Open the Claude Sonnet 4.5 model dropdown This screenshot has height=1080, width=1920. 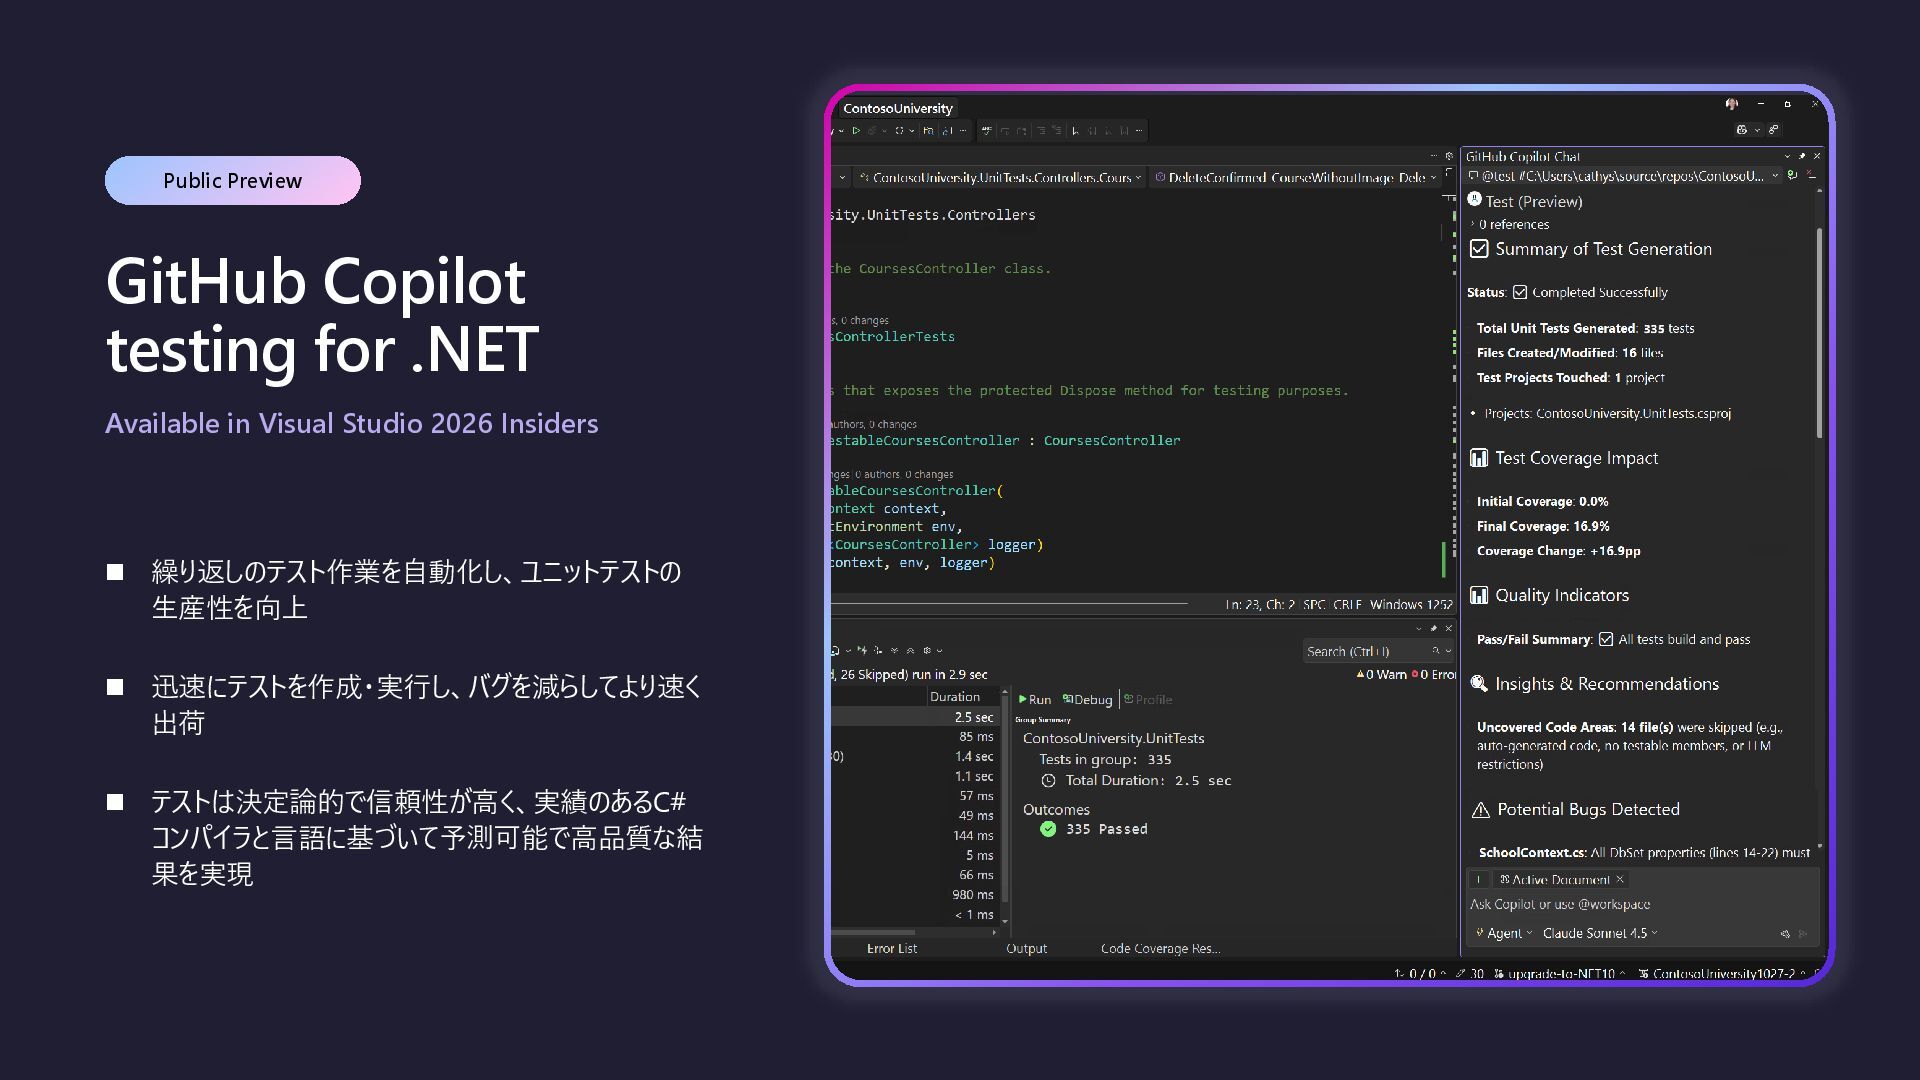click(x=1599, y=934)
